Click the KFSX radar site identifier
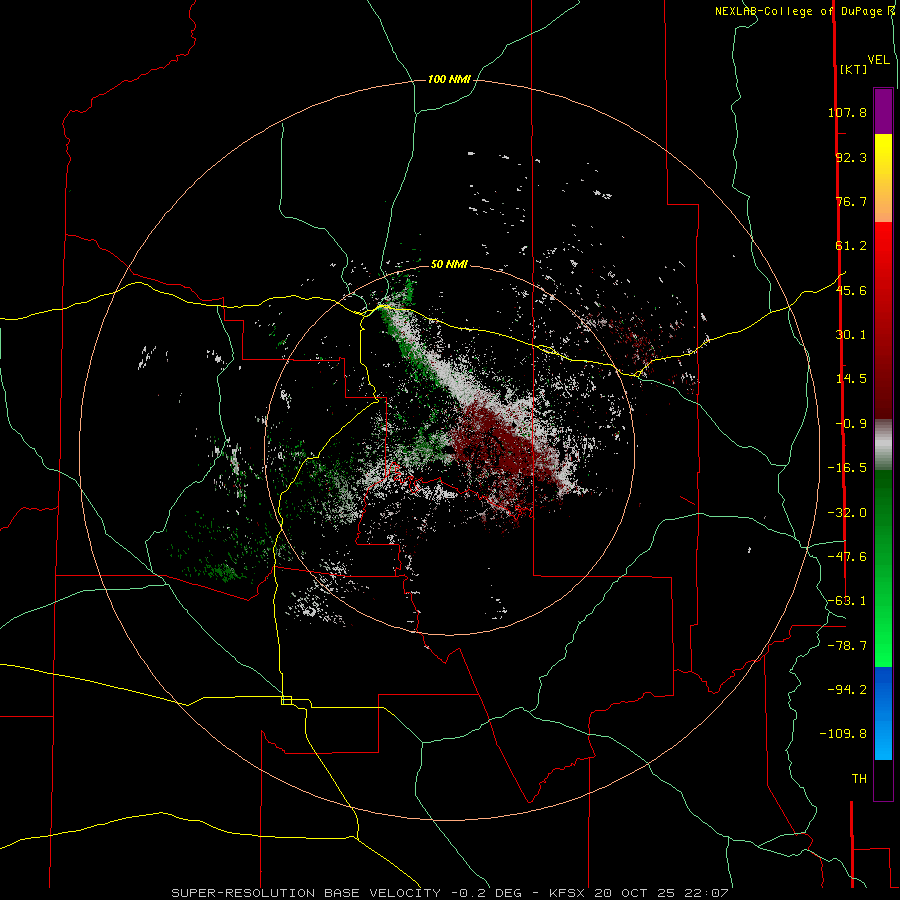 567,893
